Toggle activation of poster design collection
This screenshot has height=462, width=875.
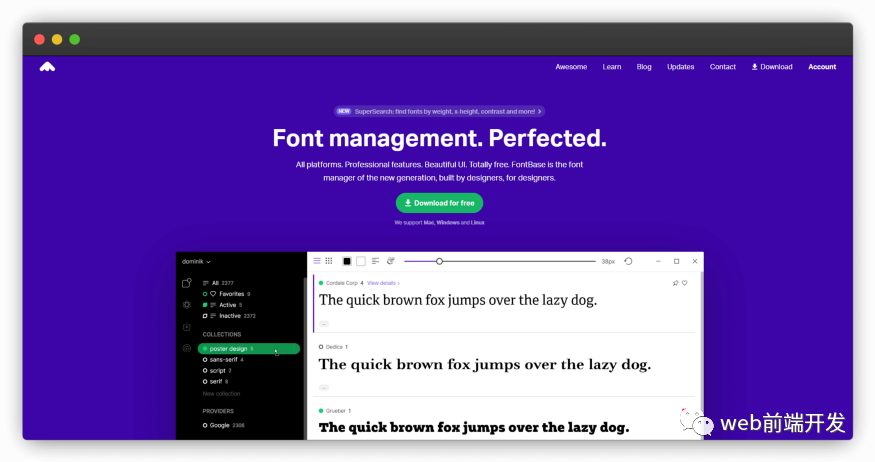(x=205, y=349)
